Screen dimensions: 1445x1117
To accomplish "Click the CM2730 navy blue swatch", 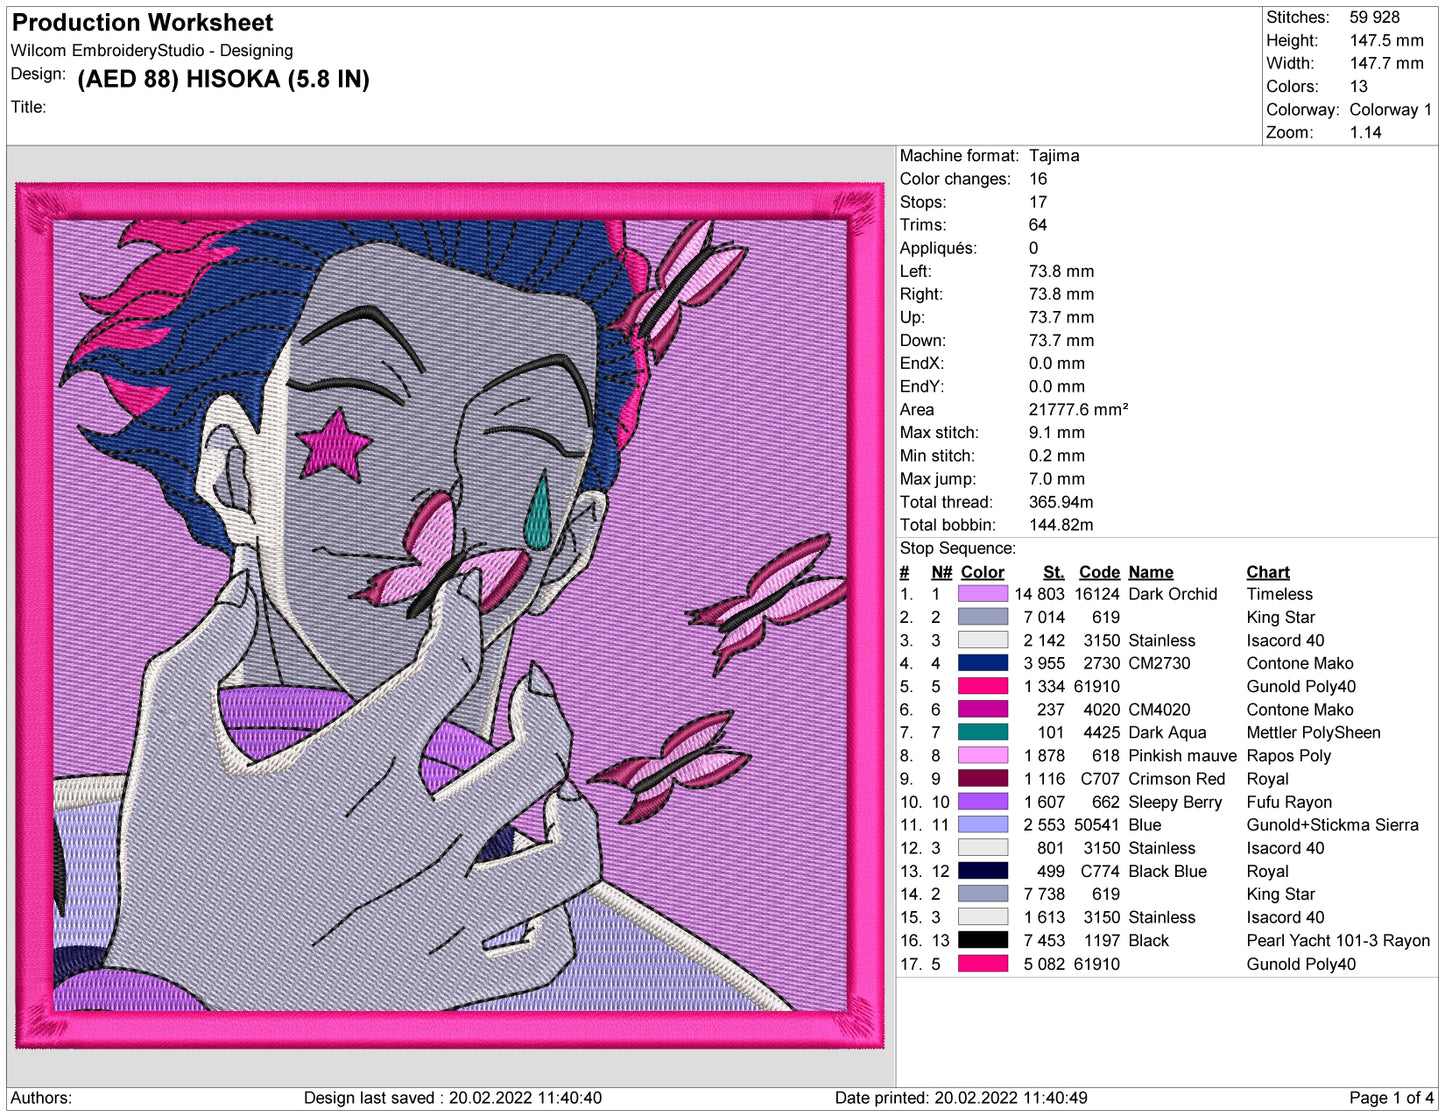I will click(x=982, y=663).
